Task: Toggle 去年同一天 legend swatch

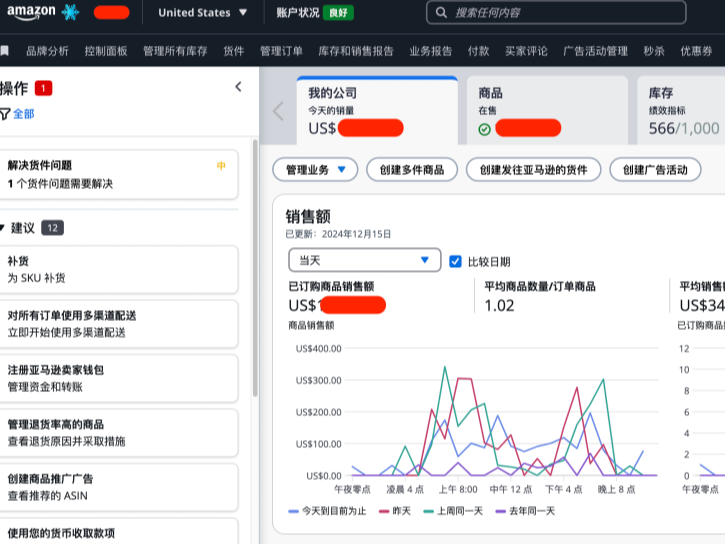Action: 500,511
